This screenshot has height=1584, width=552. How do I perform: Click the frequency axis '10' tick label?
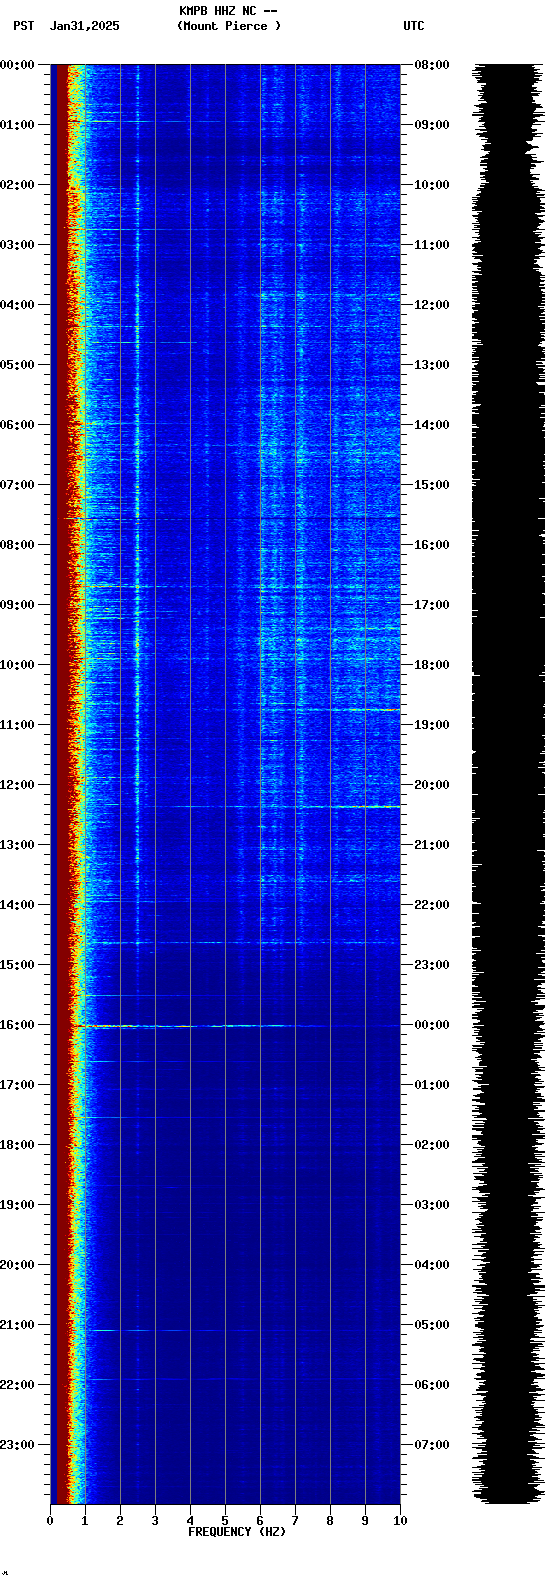coord(400,1521)
